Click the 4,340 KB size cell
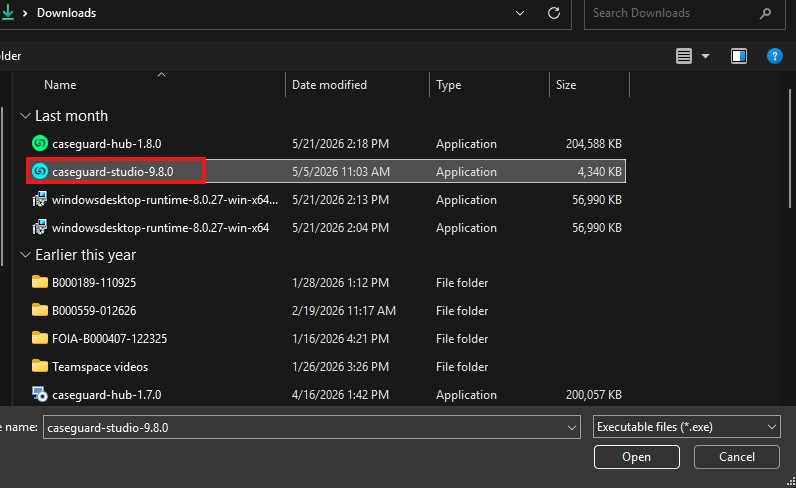Image resolution: width=796 pixels, height=488 pixels. click(600, 172)
